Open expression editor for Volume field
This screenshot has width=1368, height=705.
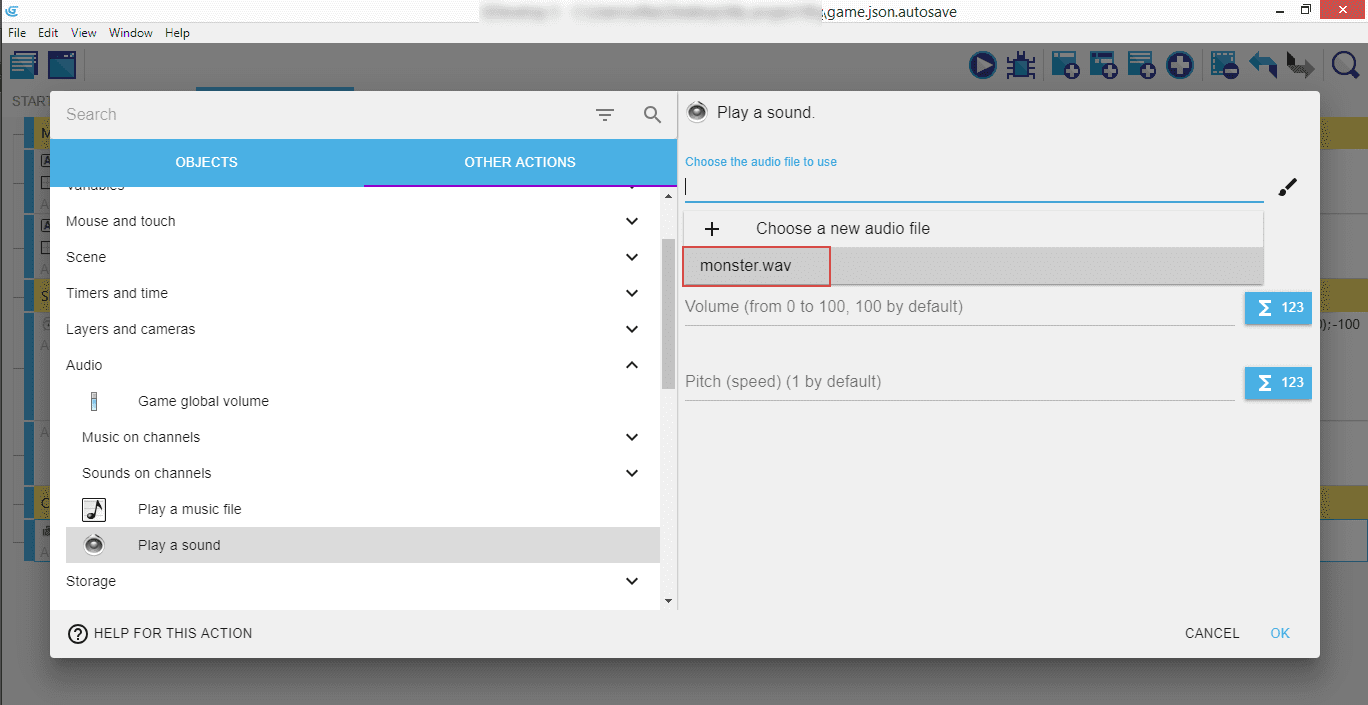click(x=1277, y=308)
